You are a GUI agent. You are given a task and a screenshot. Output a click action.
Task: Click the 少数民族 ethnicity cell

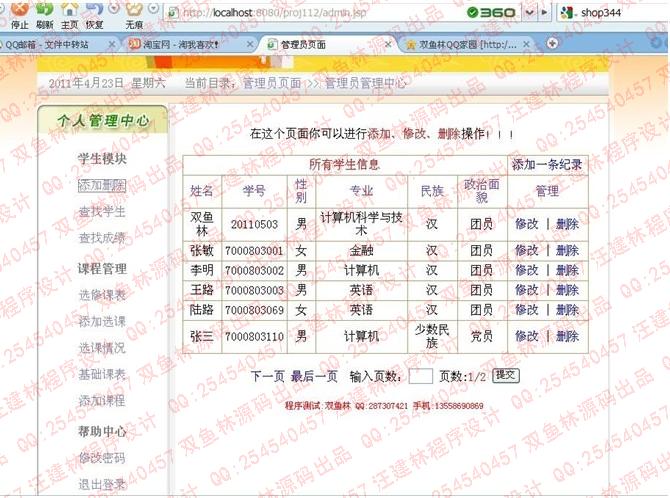point(432,336)
